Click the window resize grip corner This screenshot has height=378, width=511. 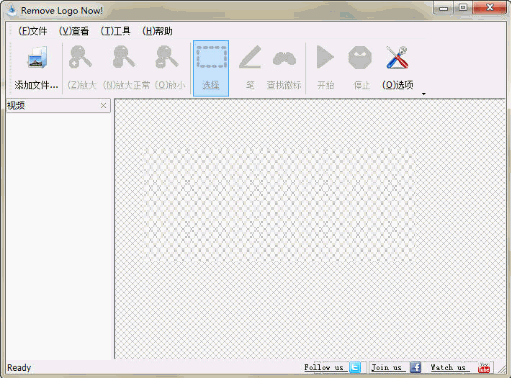pos(502,369)
